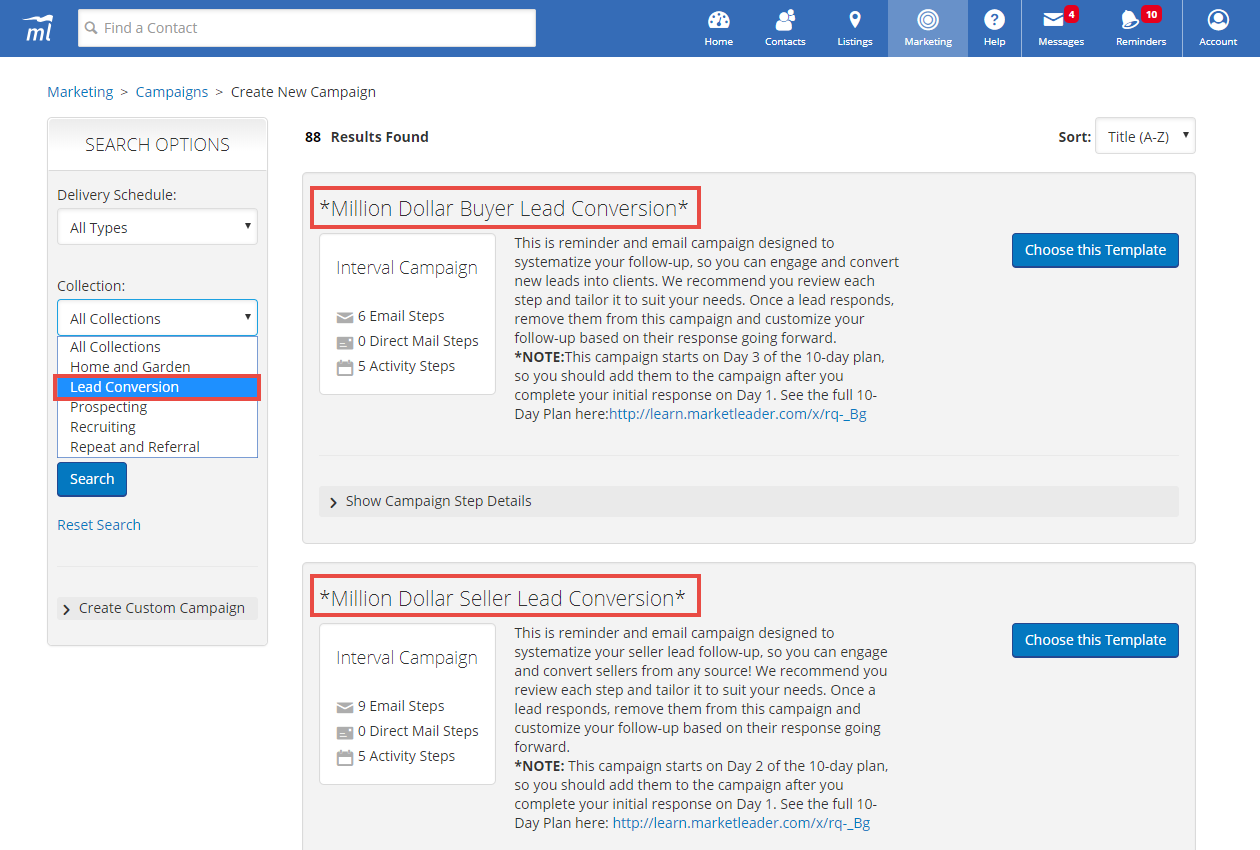
Task: Open the Sort Title (A-Z) dropdown
Action: click(1145, 136)
